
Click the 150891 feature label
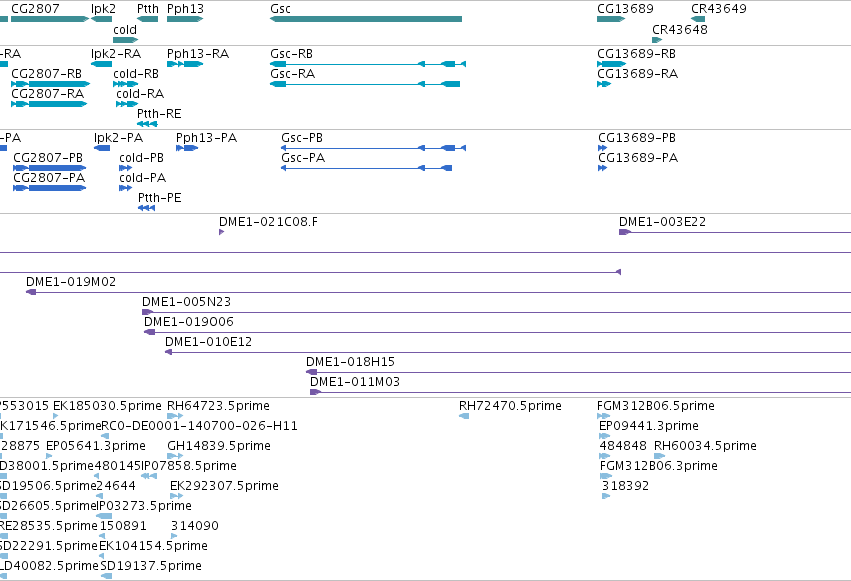click(x=123, y=526)
